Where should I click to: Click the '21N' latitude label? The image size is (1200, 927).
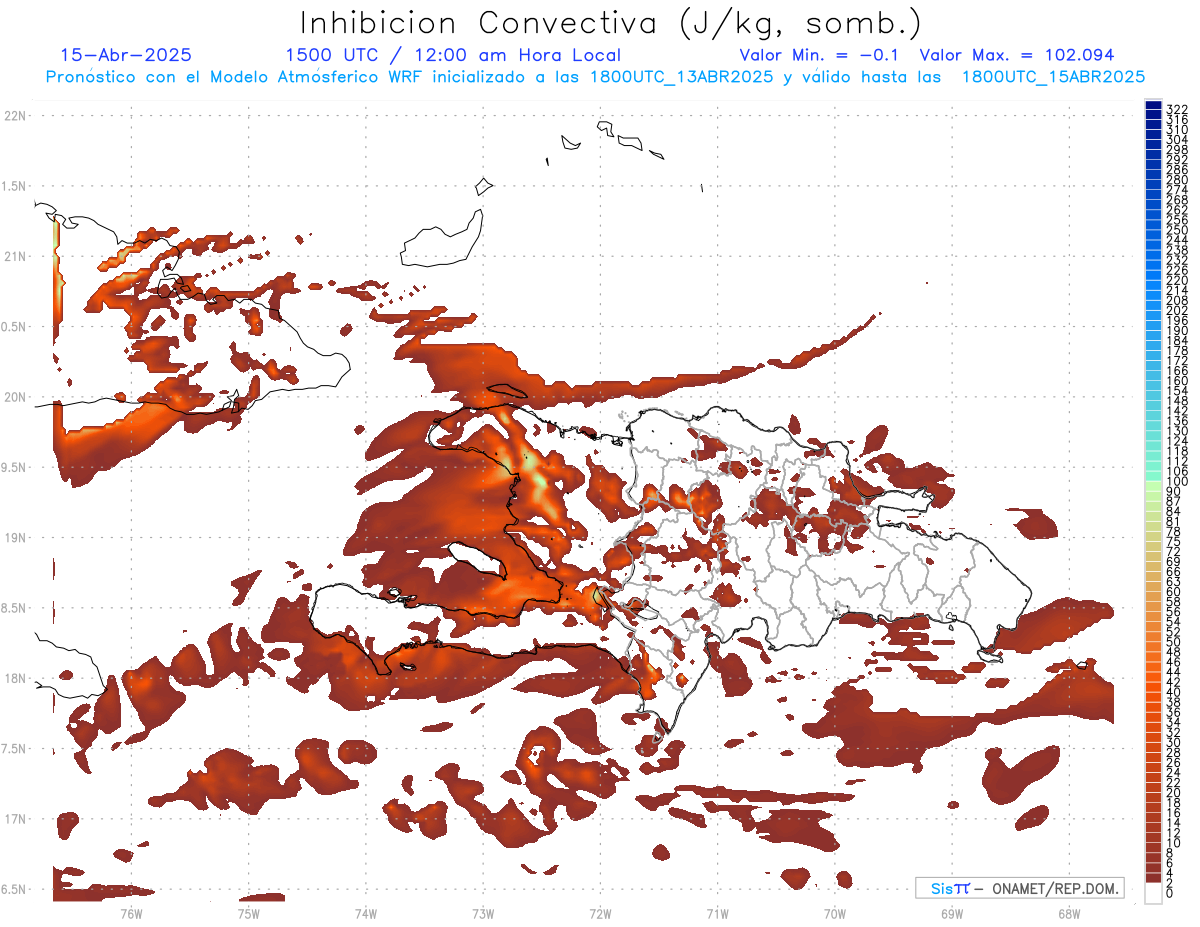click(15, 256)
